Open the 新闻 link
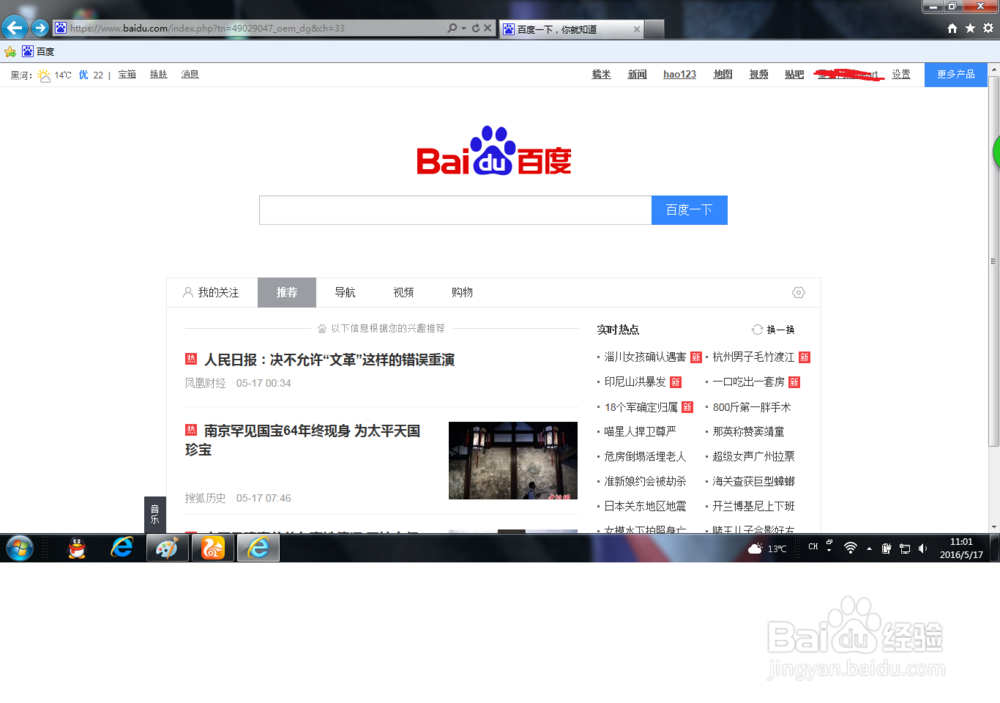1000x703 pixels. point(637,75)
